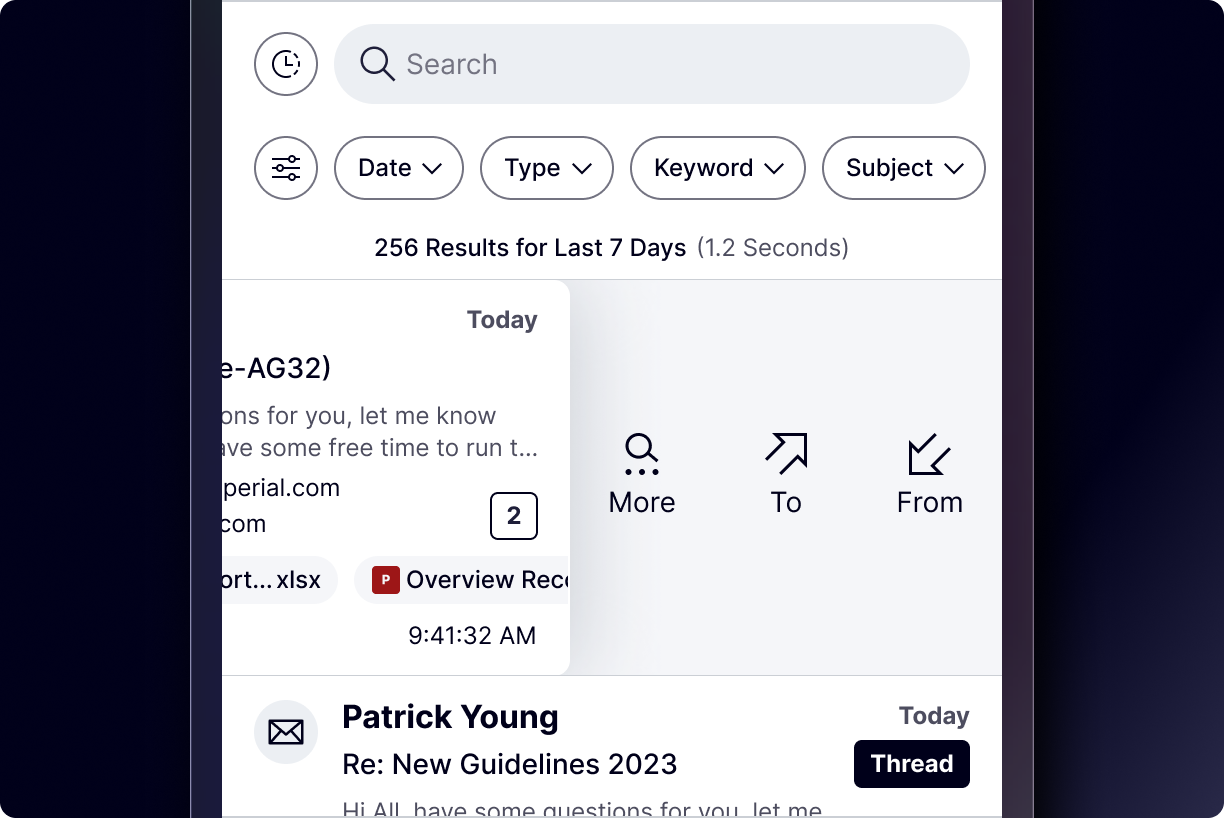Select the Patrick Young sender name

450,717
